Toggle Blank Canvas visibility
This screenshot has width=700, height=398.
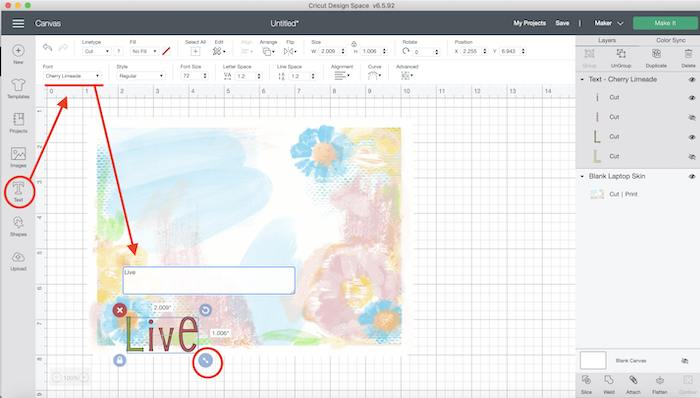[684, 361]
